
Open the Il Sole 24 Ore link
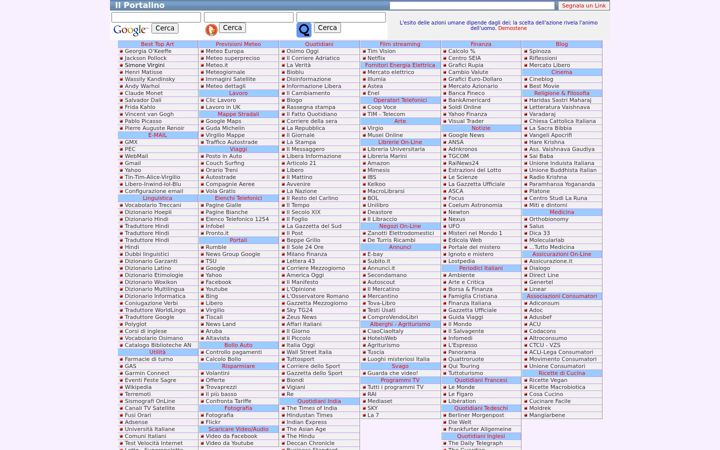click(x=305, y=248)
